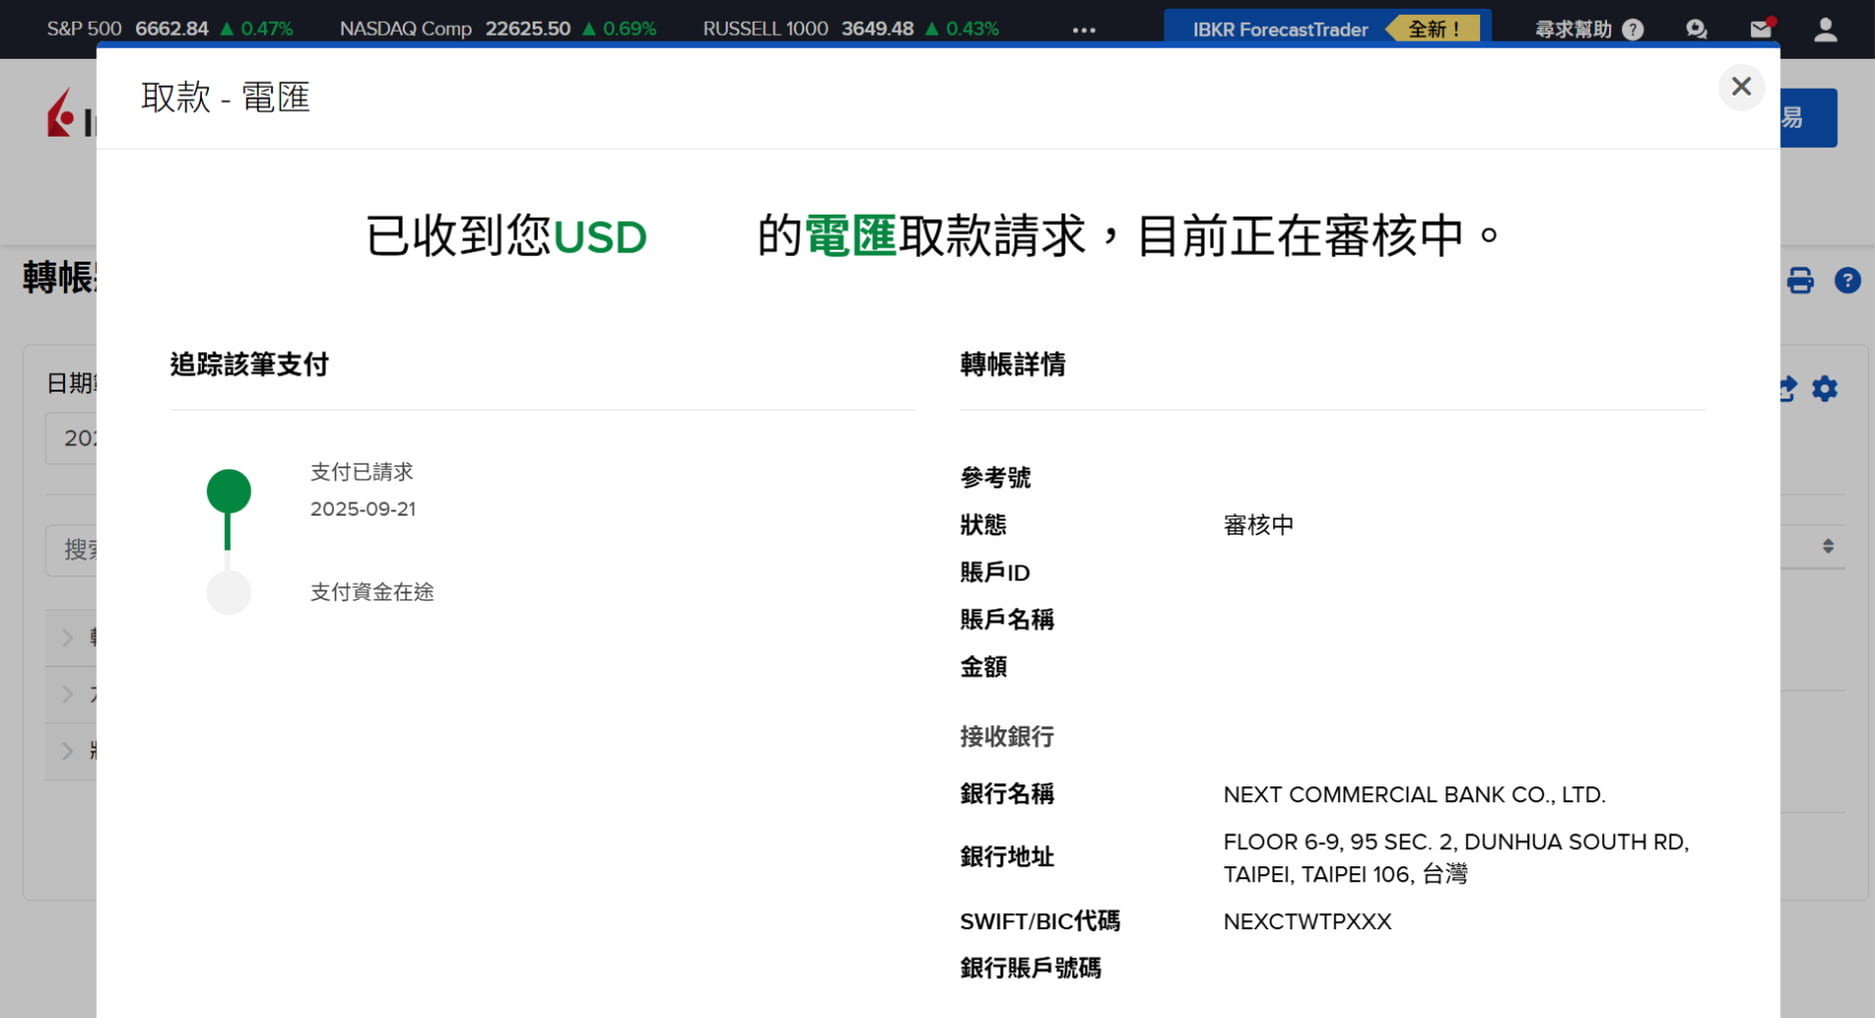Image resolution: width=1875 pixels, height=1018 pixels.
Task: Select the NASDAQ Comp ticker
Action: tap(497, 29)
